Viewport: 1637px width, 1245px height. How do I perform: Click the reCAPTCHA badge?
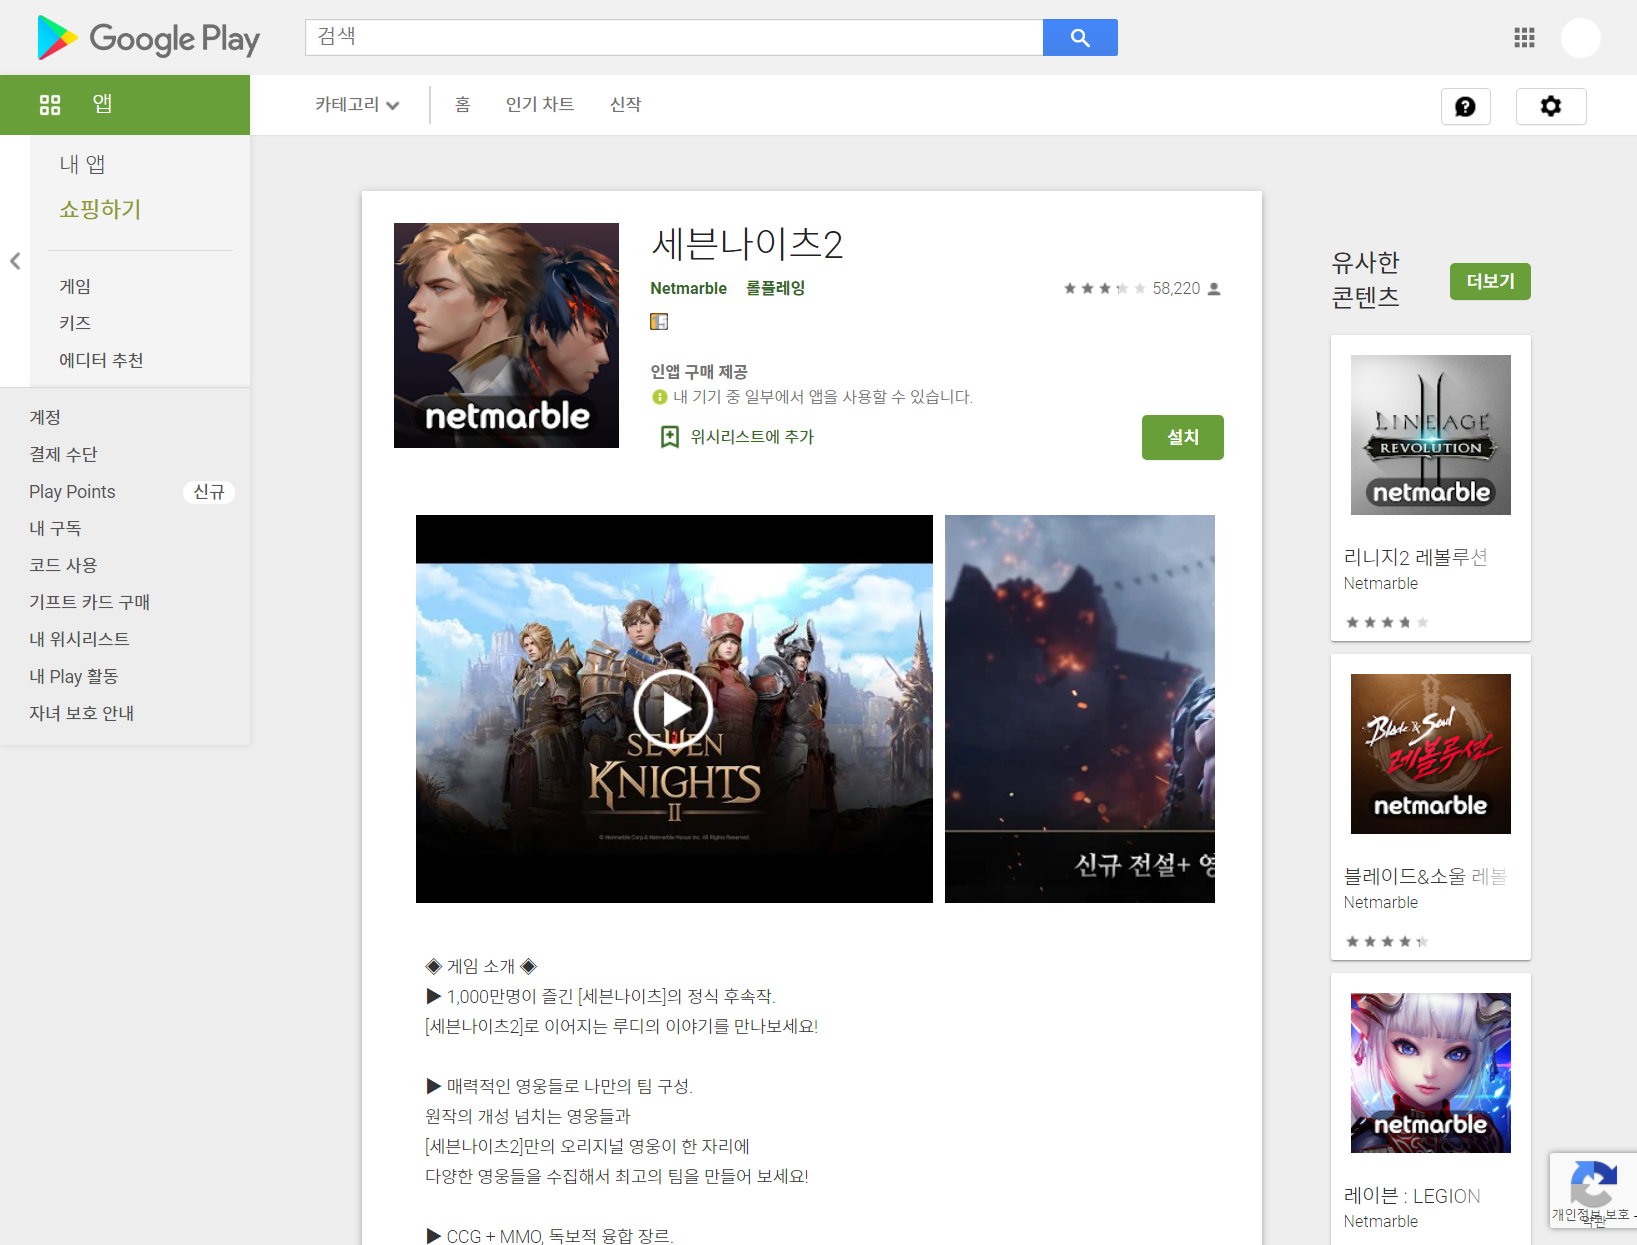pos(1593,1191)
